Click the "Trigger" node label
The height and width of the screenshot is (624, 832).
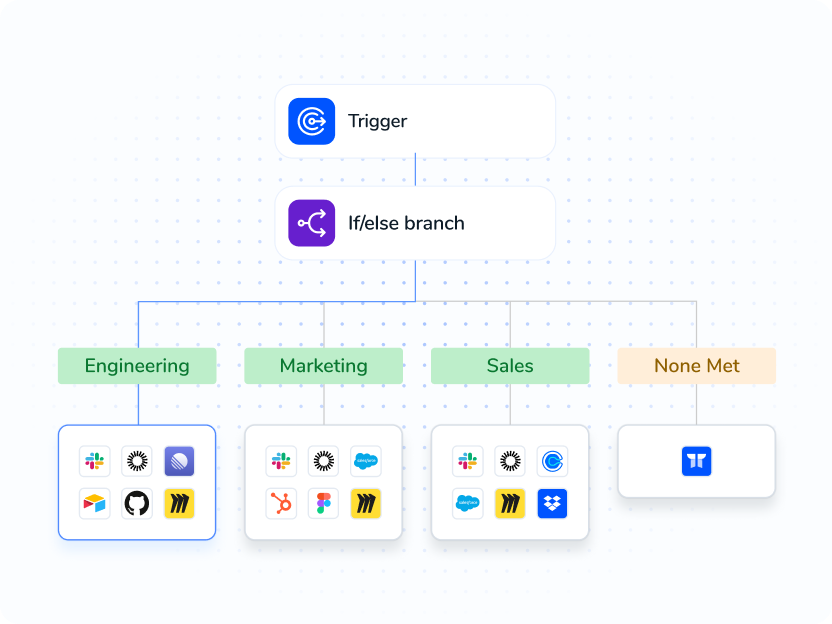pos(377,121)
